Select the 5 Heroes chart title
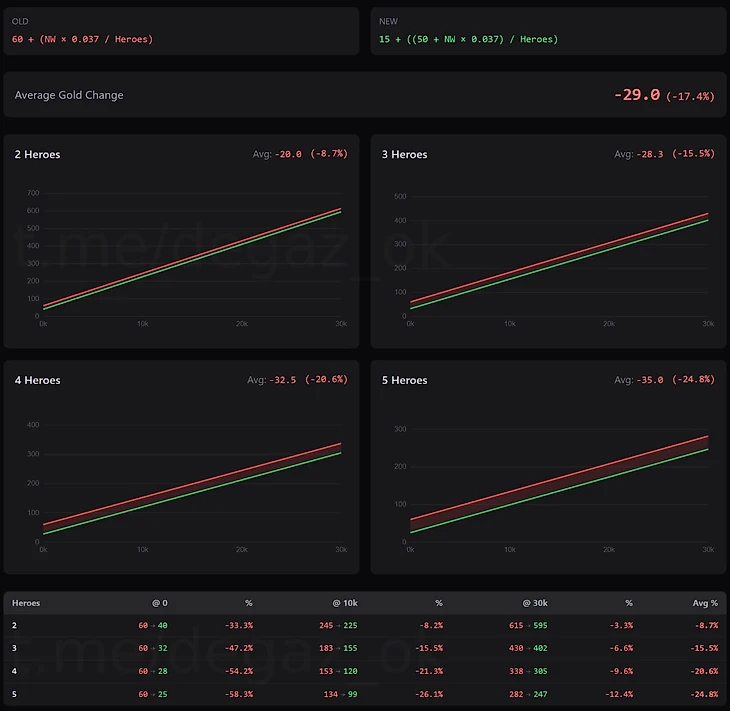This screenshot has width=730, height=711. tap(404, 380)
